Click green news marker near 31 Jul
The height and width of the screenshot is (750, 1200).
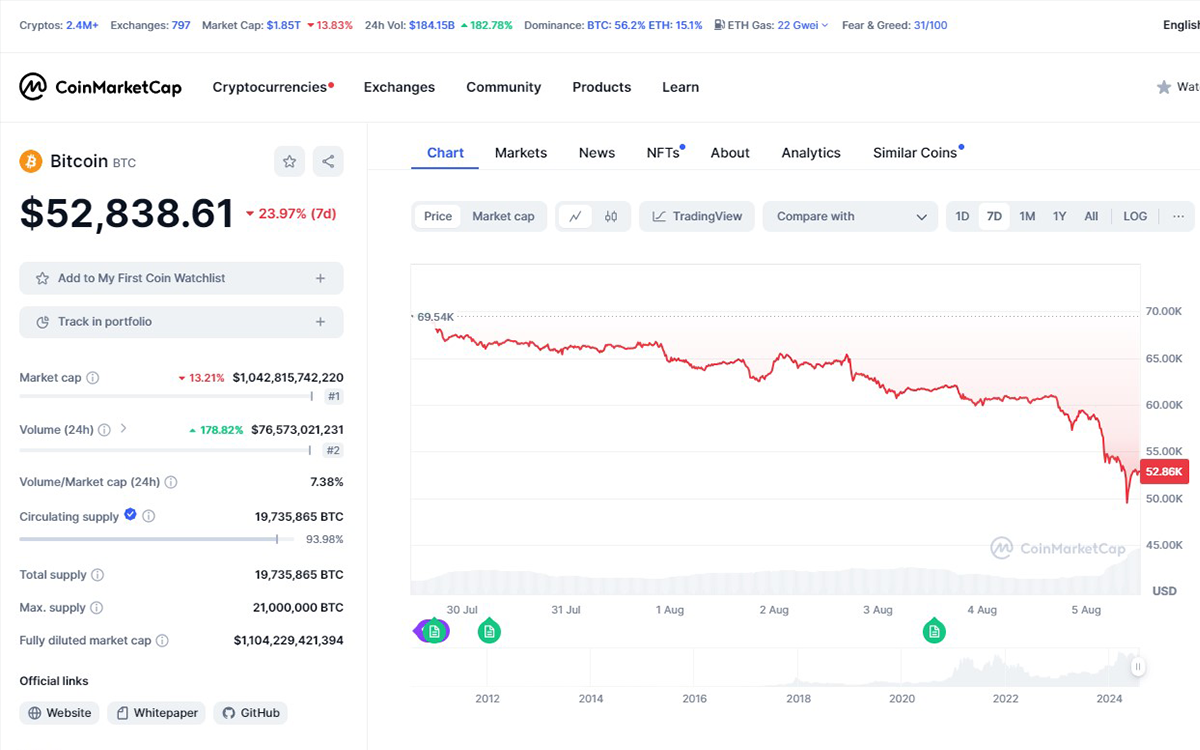point(489,631)
